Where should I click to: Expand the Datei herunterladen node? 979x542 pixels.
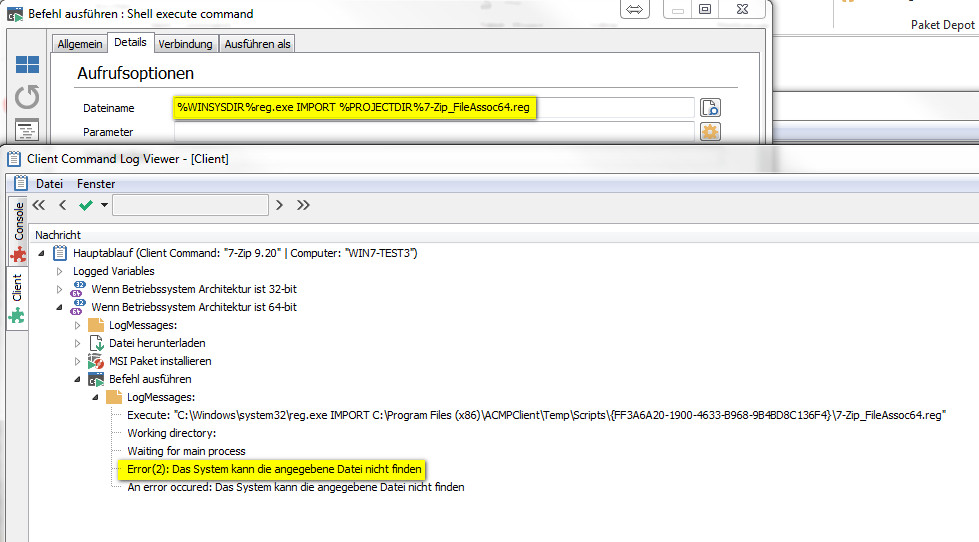tap(77, 343)
